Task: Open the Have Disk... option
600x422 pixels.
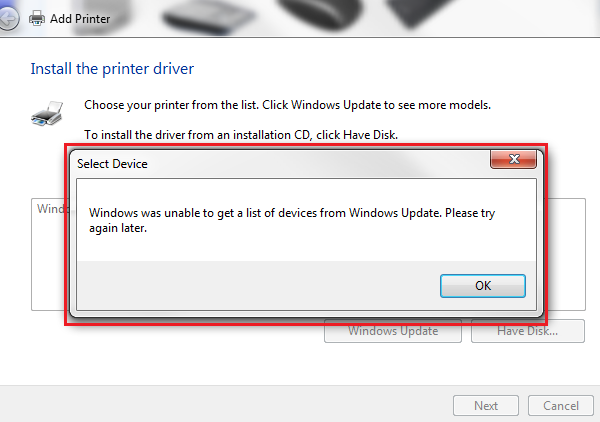Action: (x=528, y=331)
